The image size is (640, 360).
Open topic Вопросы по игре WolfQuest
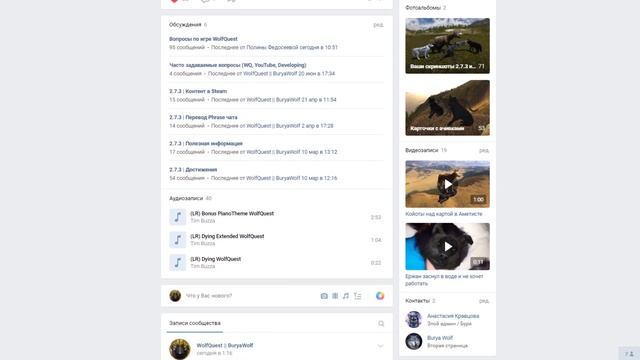click(203, 39)
